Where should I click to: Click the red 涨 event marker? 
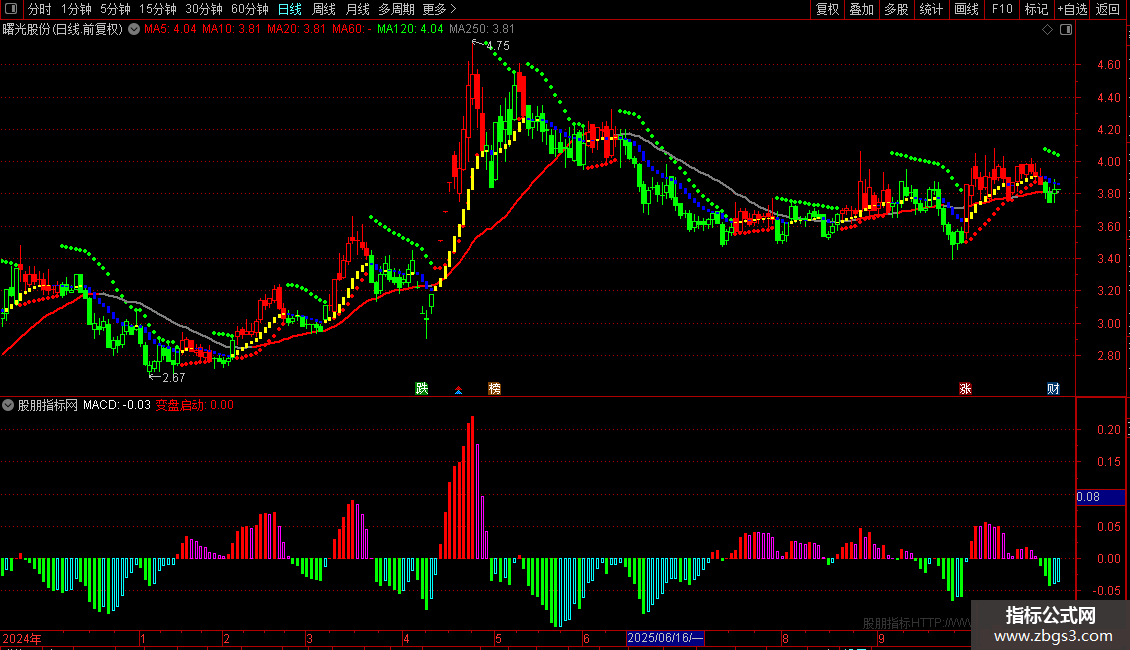[965, 388]
